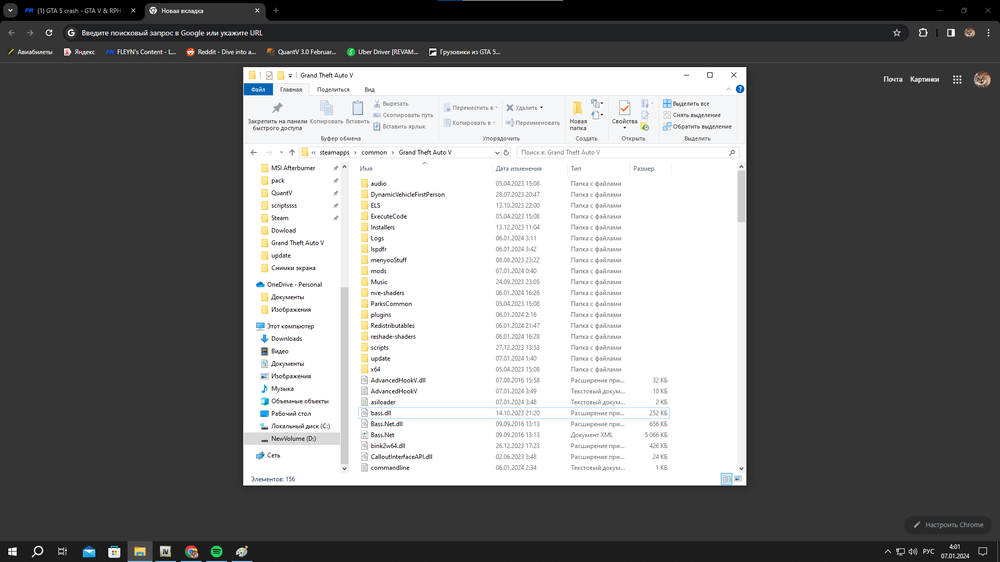The height and width of the screenshot is (562, 1000).
Task: Open the Удалить dropdown arrow
Action: point(541,108)
